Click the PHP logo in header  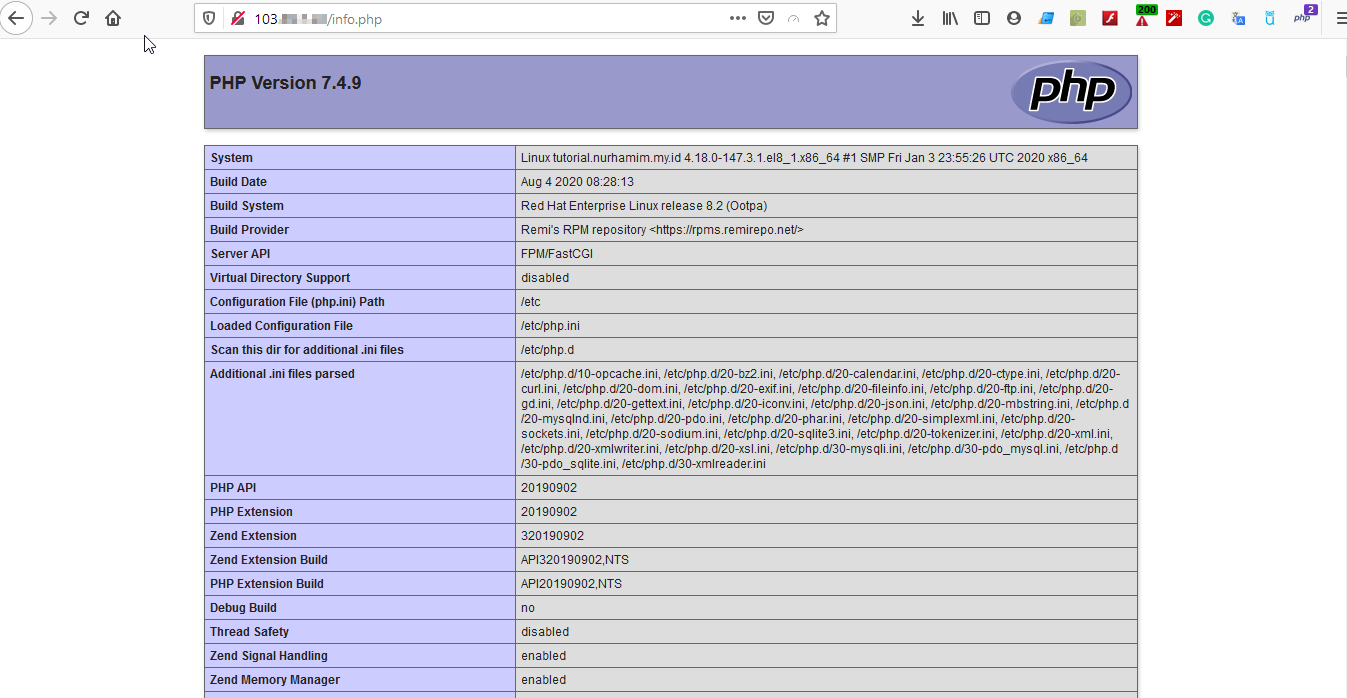click(1071, 92)
